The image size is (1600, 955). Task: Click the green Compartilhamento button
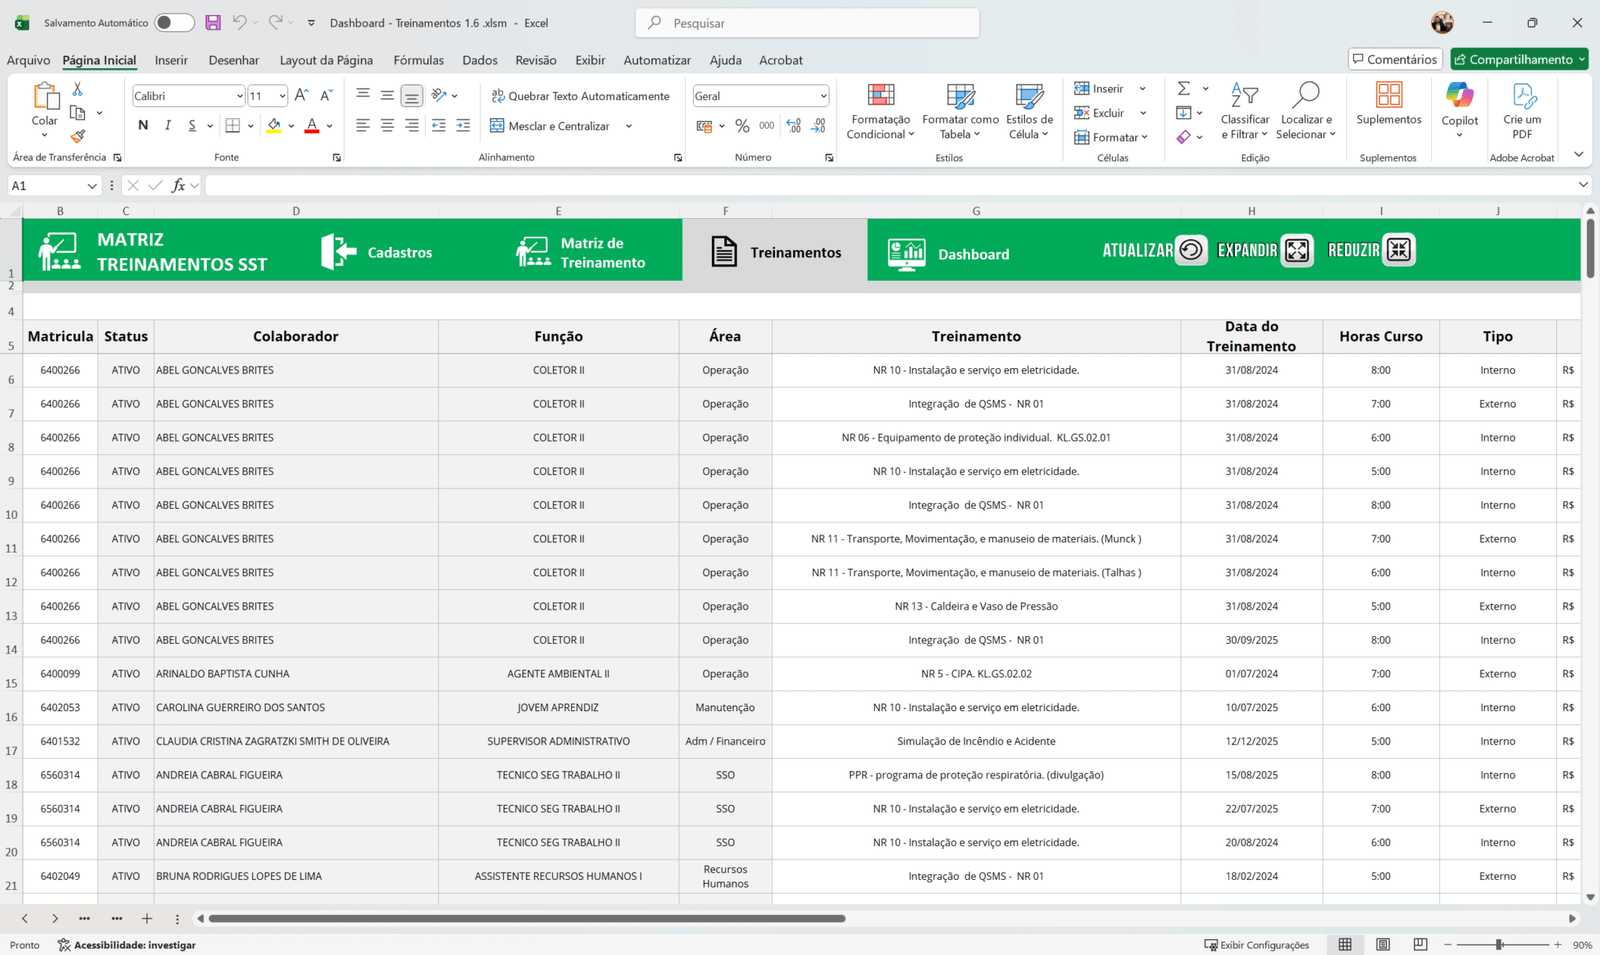[x=1519, y=59]
